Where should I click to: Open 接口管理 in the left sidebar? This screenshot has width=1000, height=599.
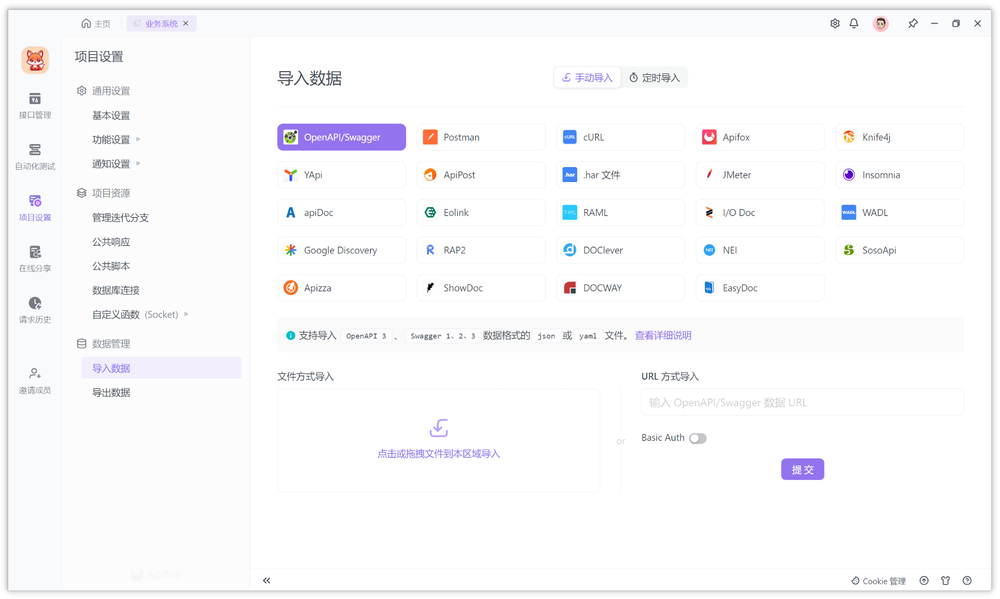click(x=35, y=106)
